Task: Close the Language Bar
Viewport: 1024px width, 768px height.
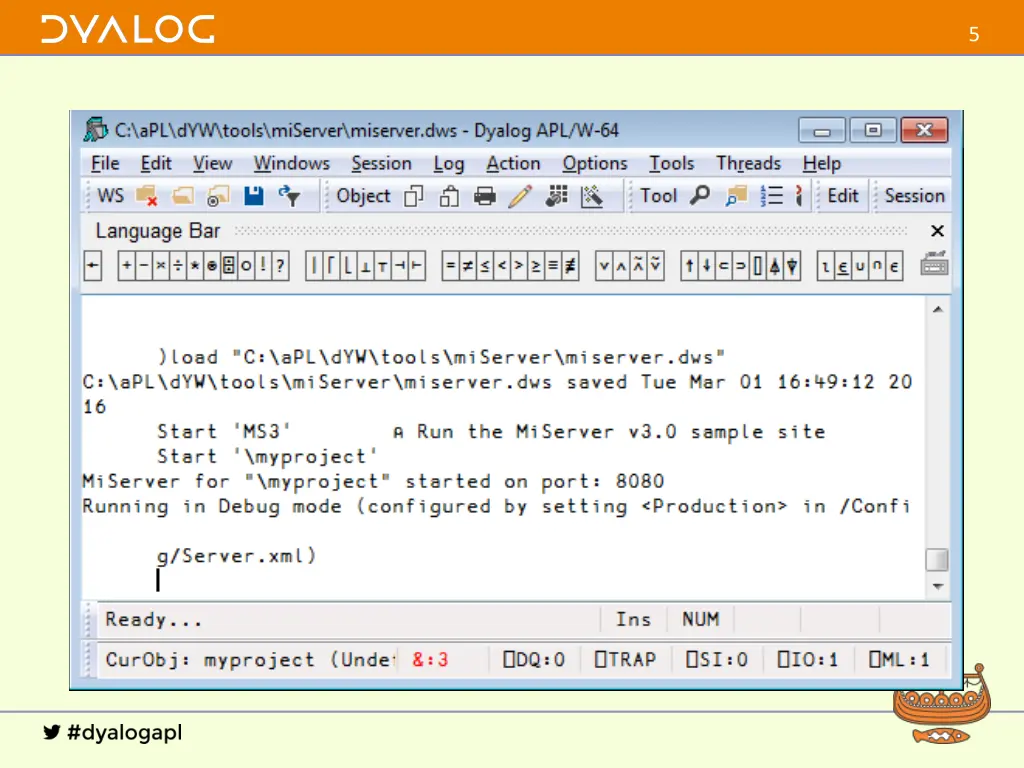Action: click(937, 231)
